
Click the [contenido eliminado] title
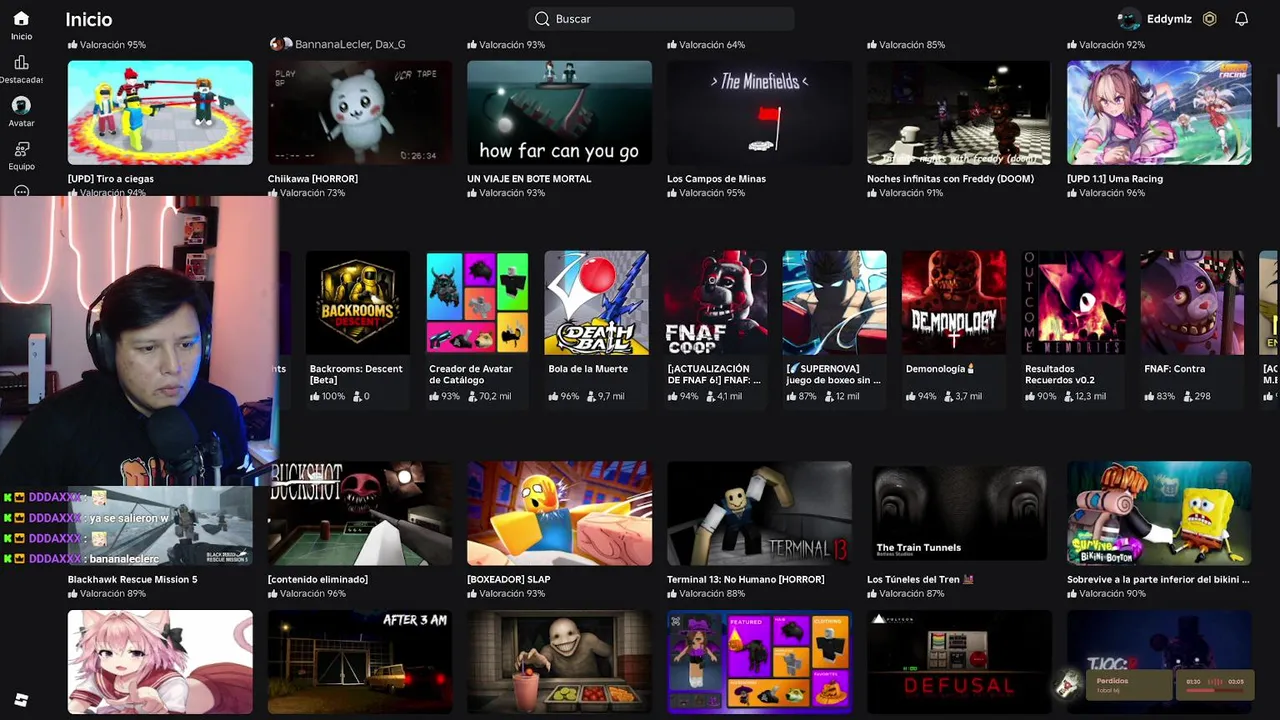pos(318,579)
